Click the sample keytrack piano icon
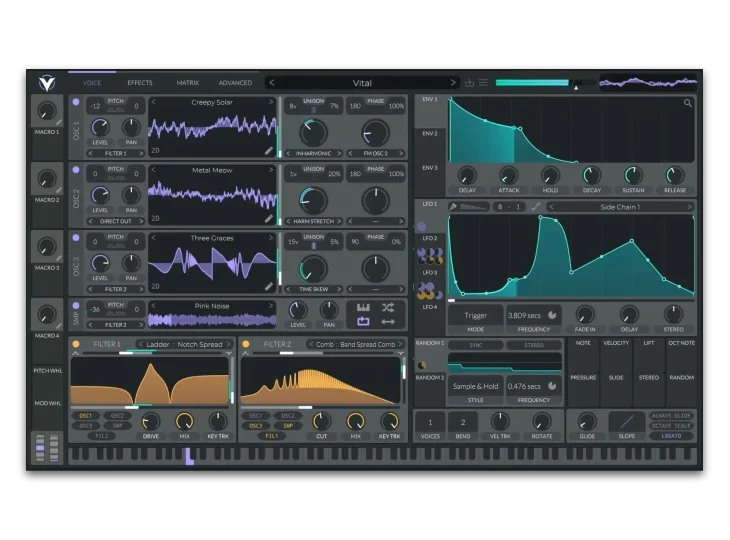The height and width of the screenshot is (540, 730). 362,308
